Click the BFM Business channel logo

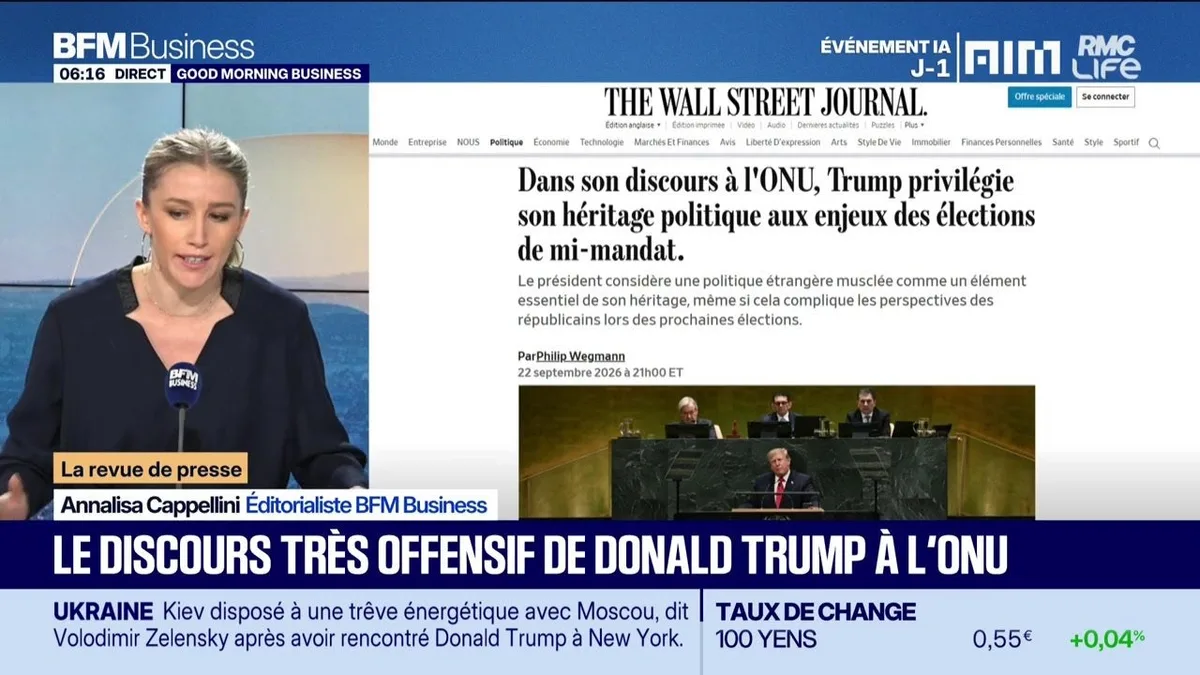(x=154, y=46)
